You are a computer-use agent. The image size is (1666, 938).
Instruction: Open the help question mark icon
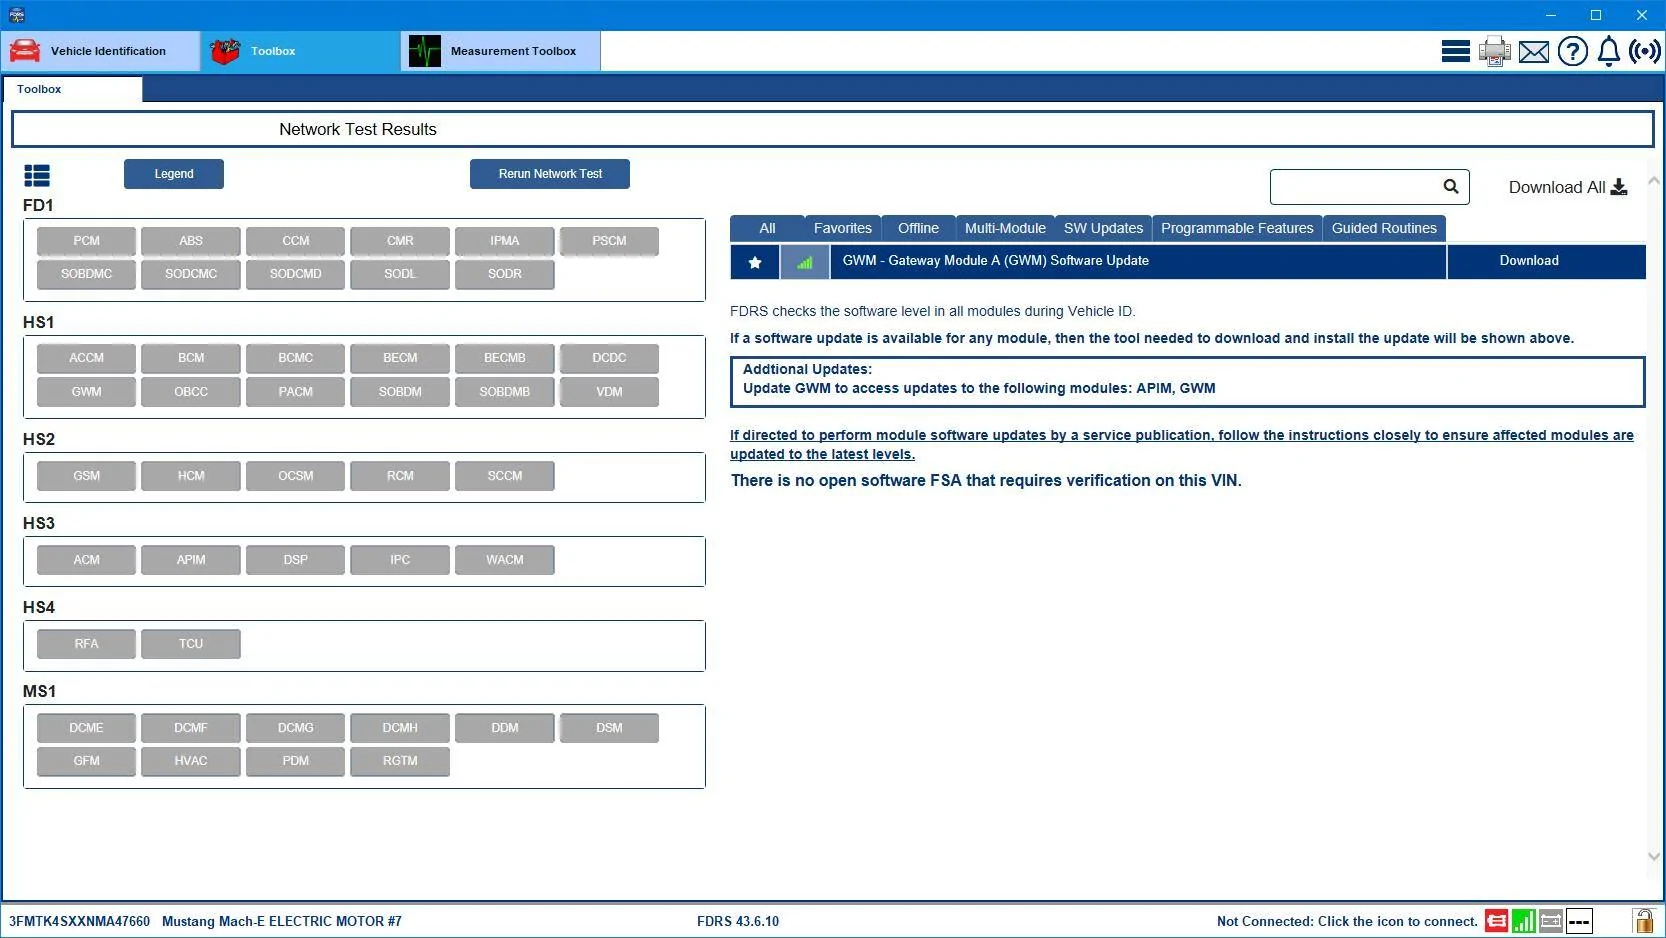point(1572,51)
